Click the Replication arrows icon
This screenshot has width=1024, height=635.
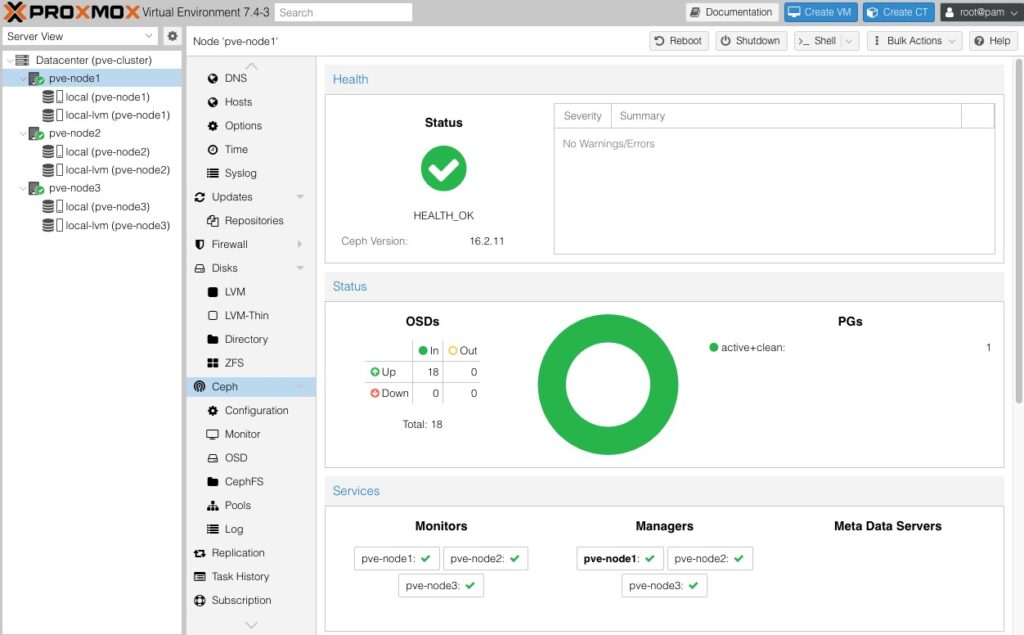tap(199, 553)
